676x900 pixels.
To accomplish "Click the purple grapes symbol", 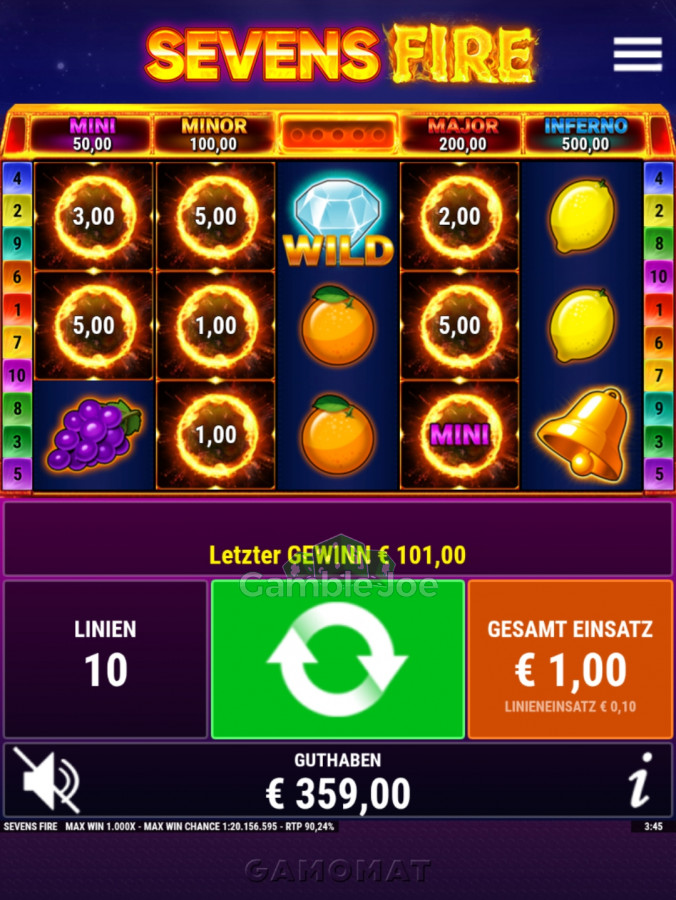I will point(94,435).
